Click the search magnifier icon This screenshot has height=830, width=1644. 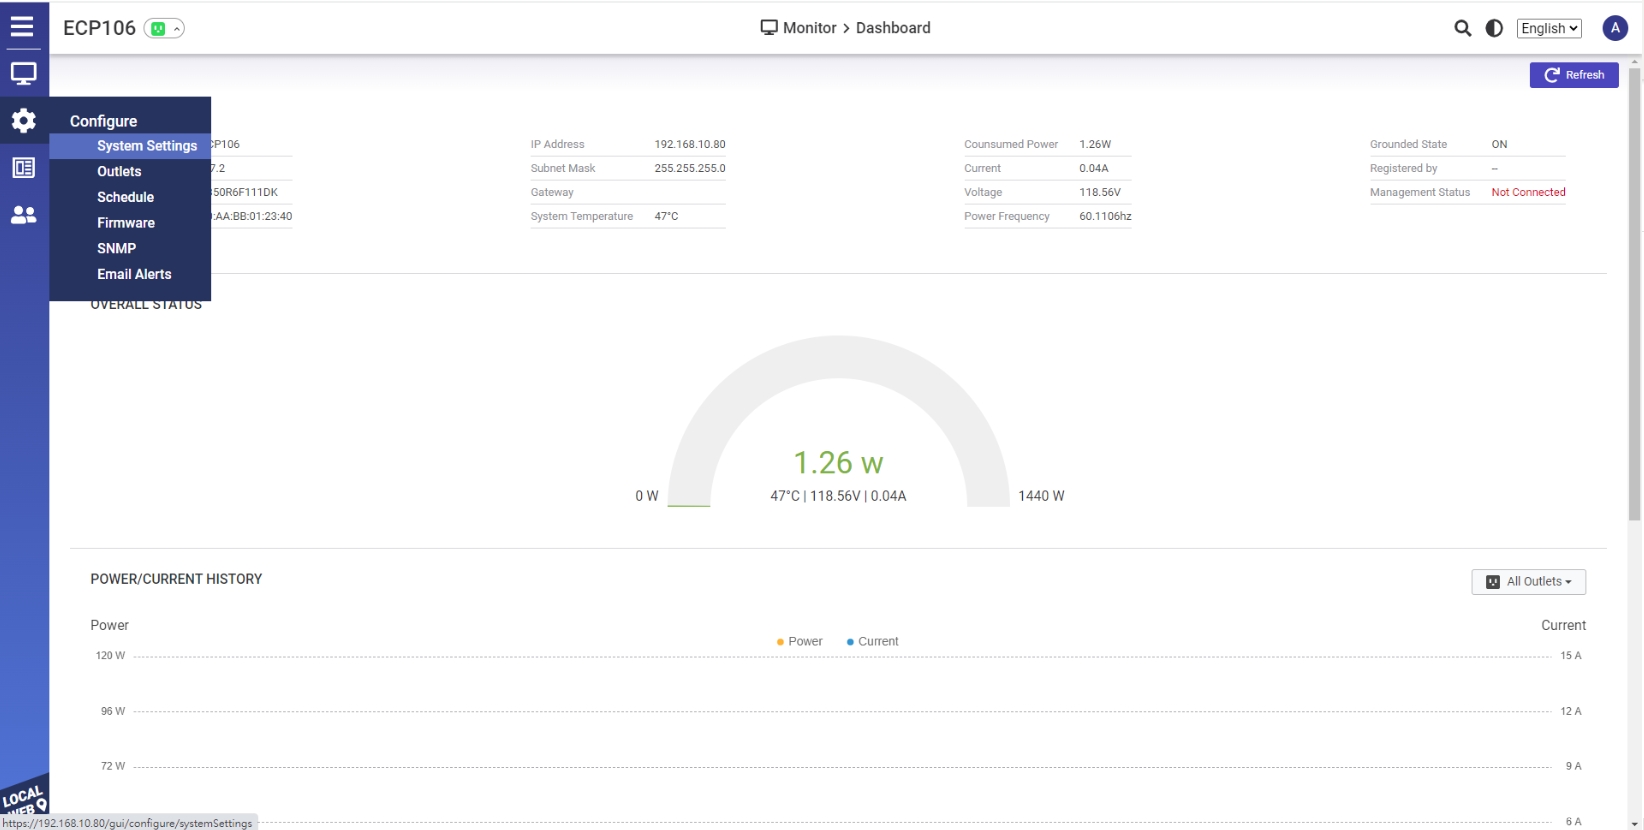[x=1462, y=28]
